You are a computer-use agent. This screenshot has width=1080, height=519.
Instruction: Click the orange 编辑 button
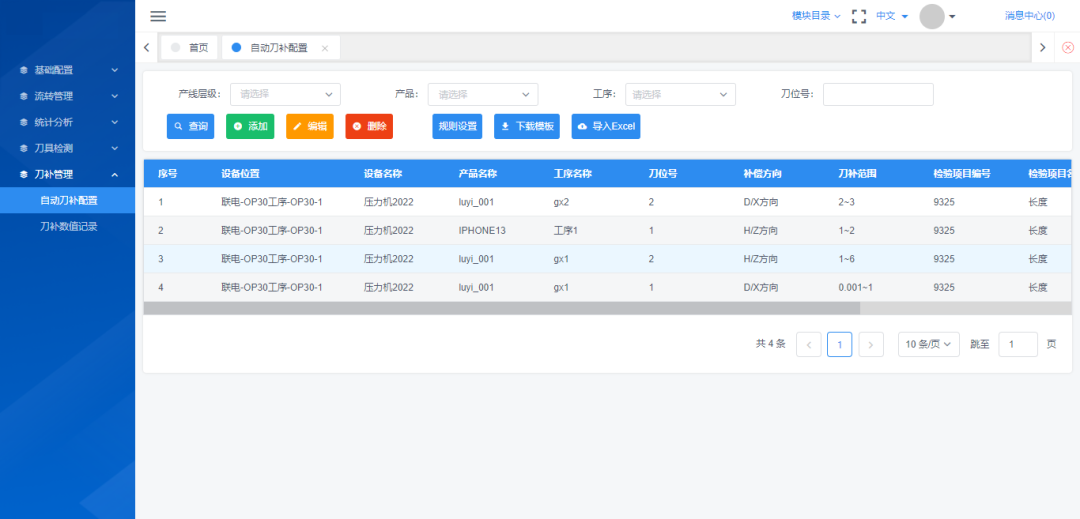pyautogui.click(x=310, y=127)
